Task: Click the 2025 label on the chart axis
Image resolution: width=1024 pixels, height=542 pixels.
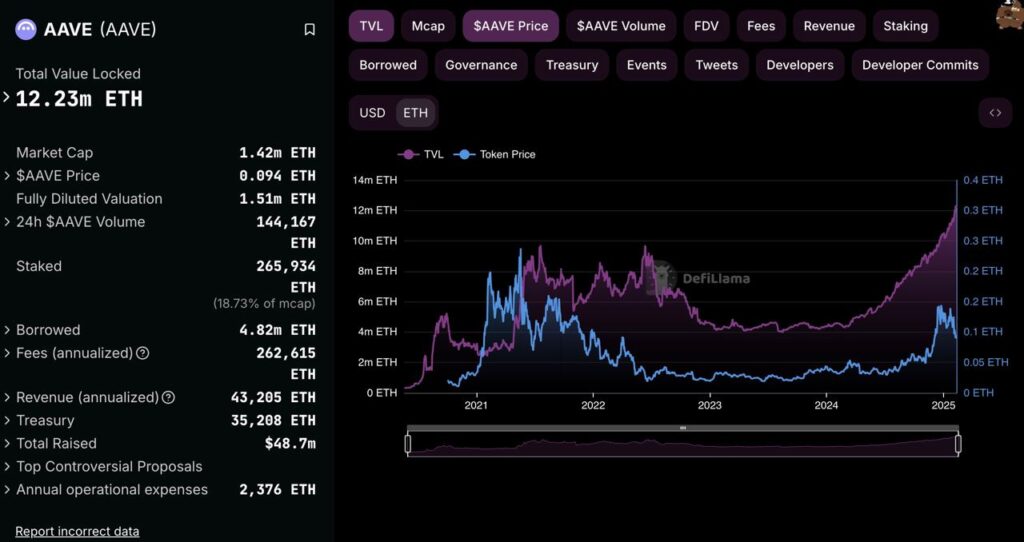Action: pyautogui.click(x=942, y=406)
